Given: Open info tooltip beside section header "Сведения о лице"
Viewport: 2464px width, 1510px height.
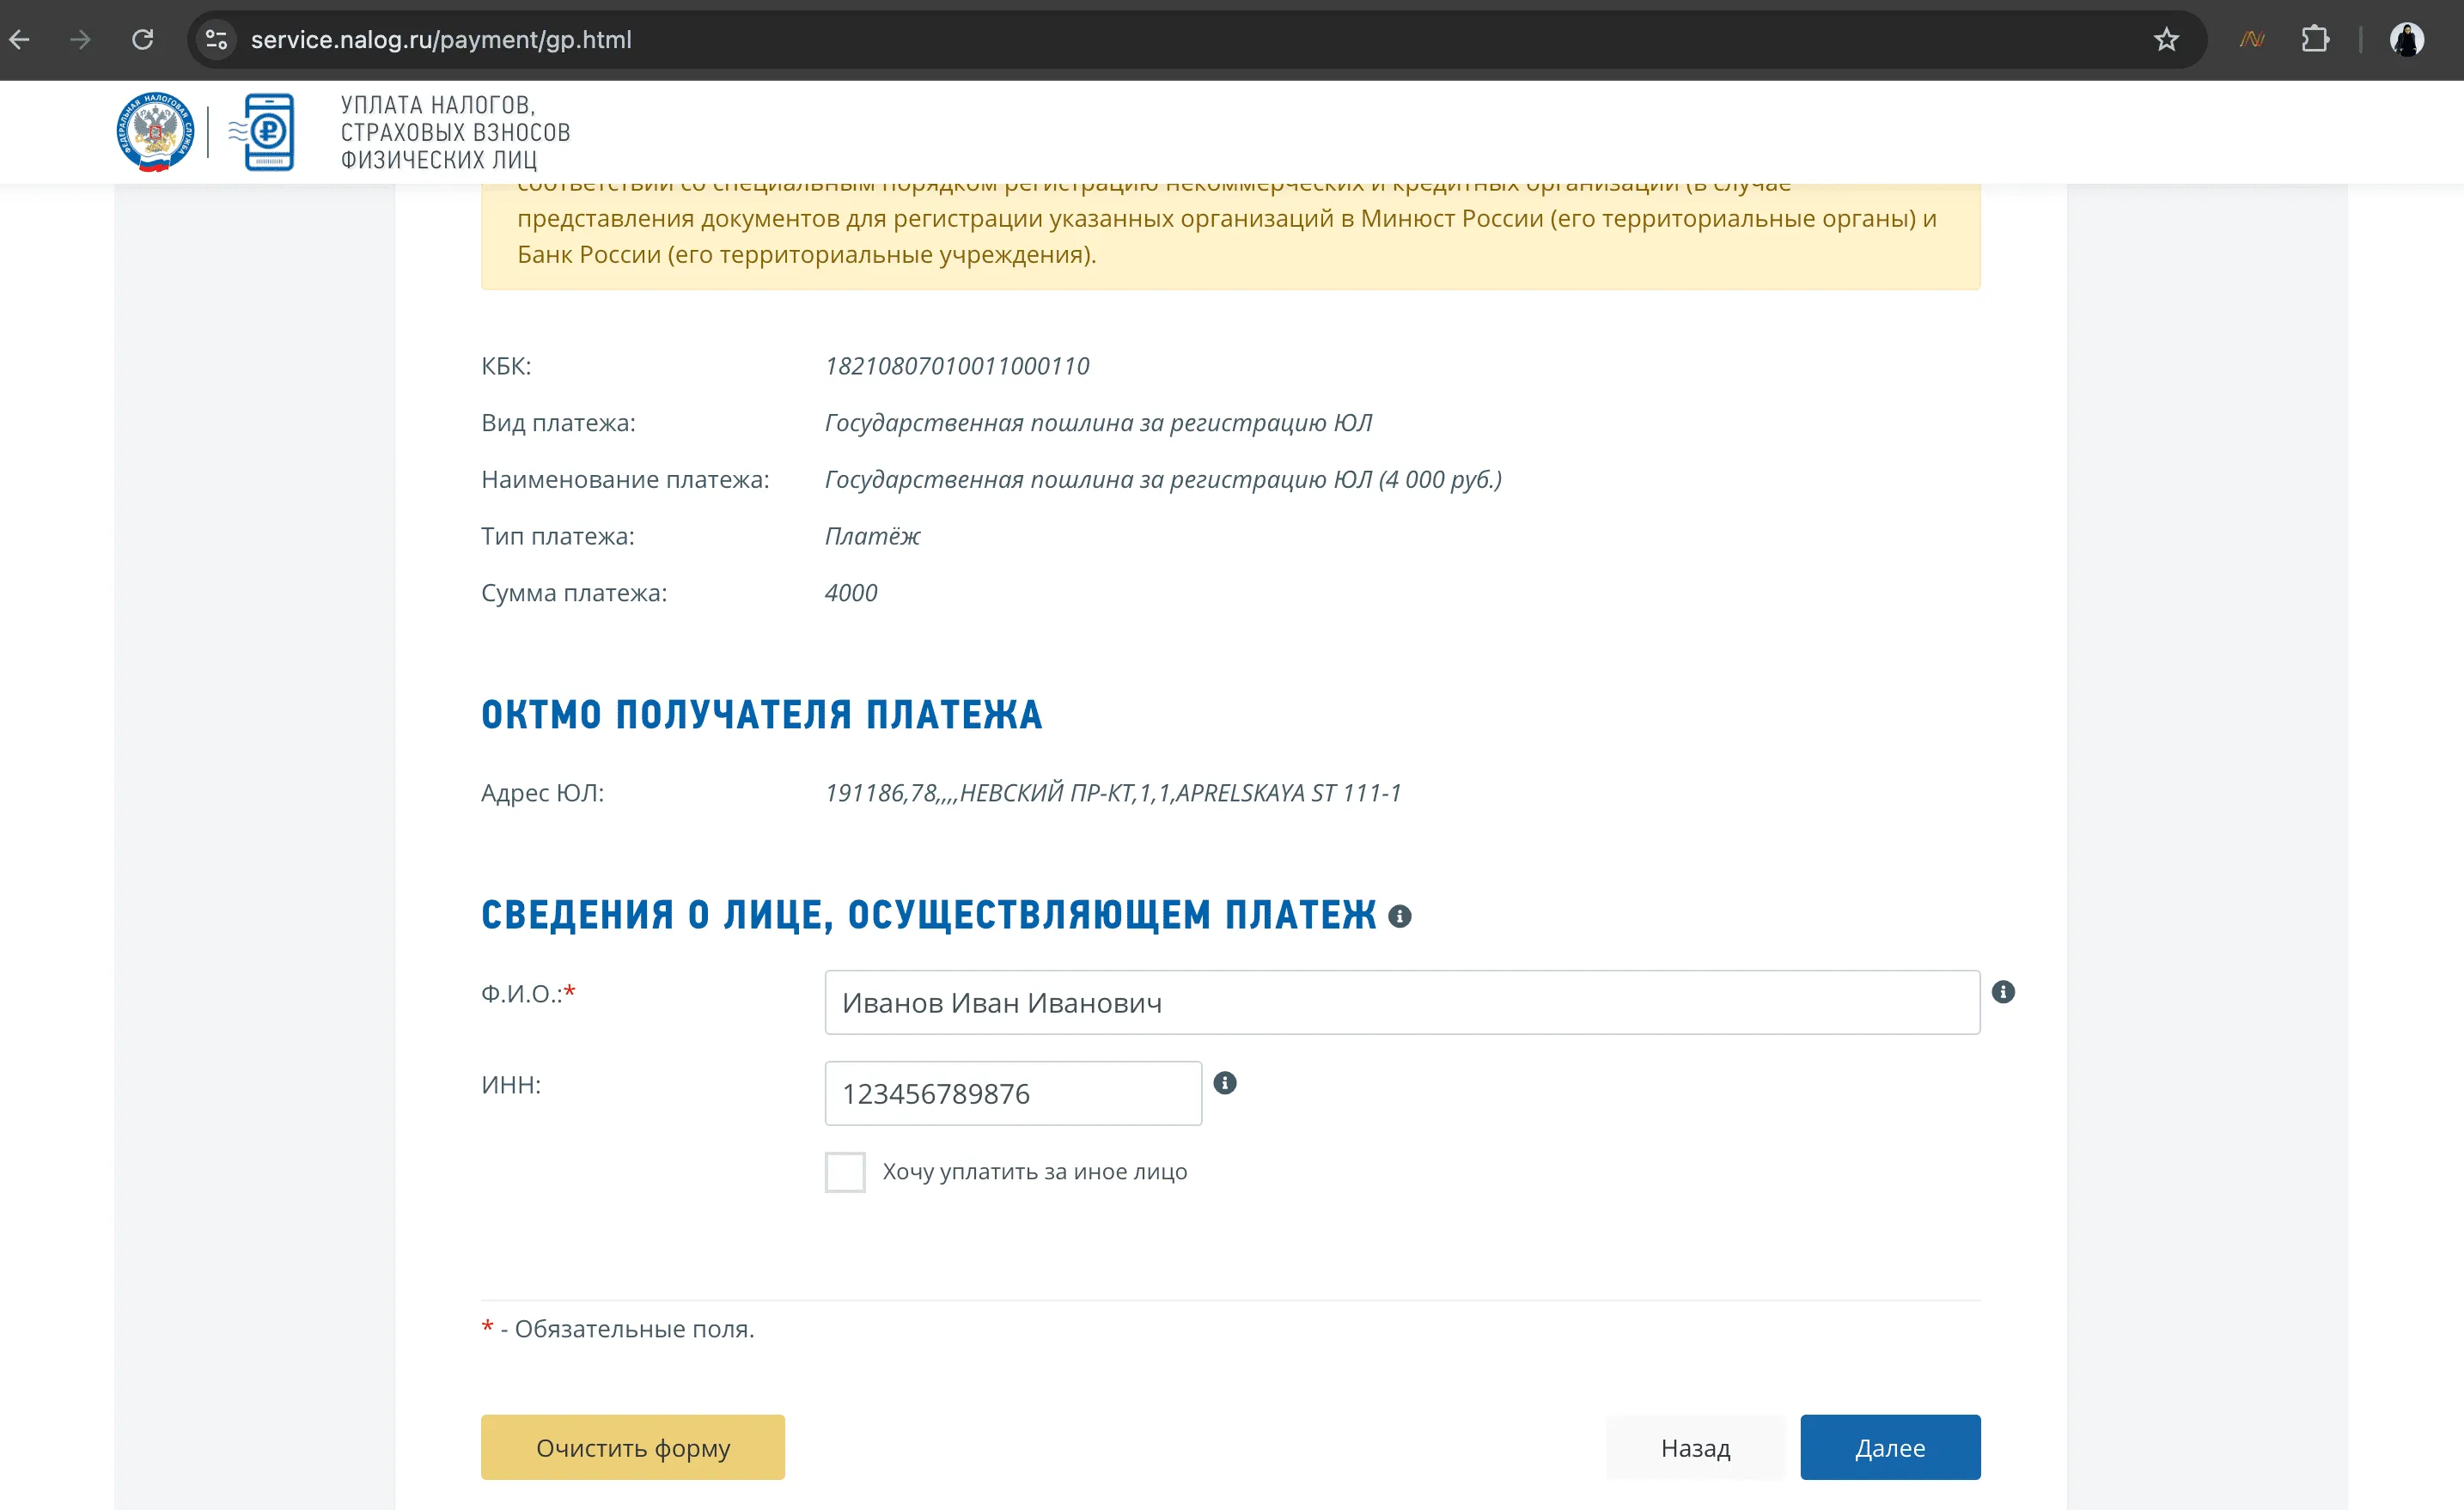Looking at the screenshot, I should click(x=1399, y=916).
